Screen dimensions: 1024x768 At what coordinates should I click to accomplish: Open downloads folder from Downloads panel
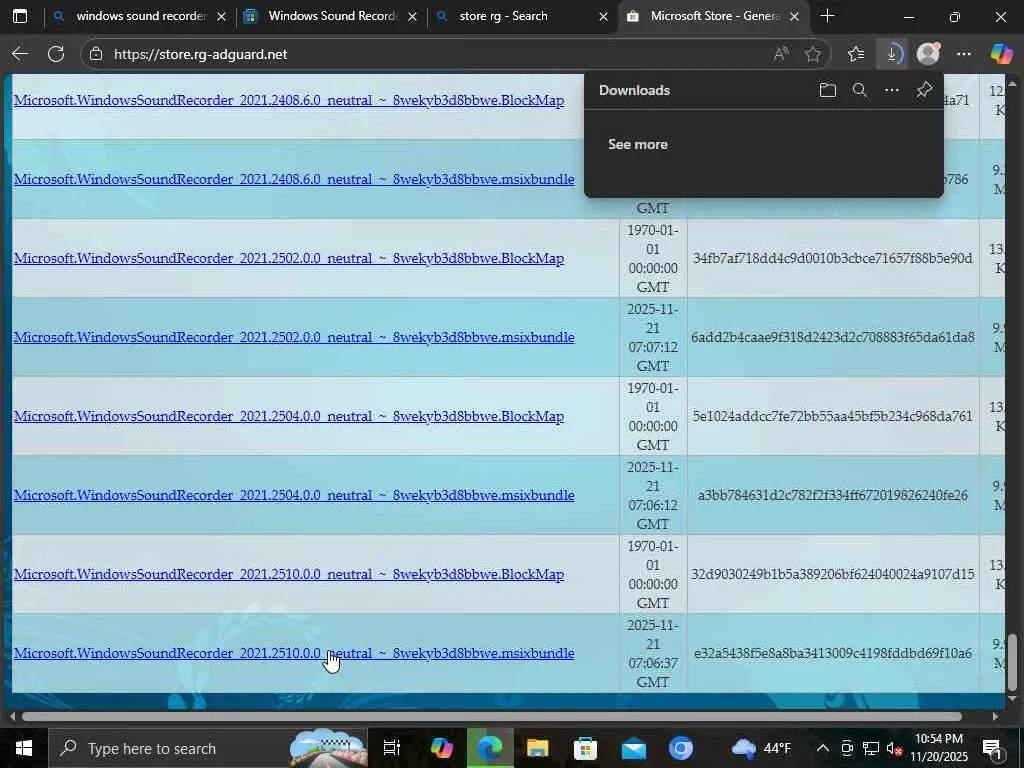[827, 90]
